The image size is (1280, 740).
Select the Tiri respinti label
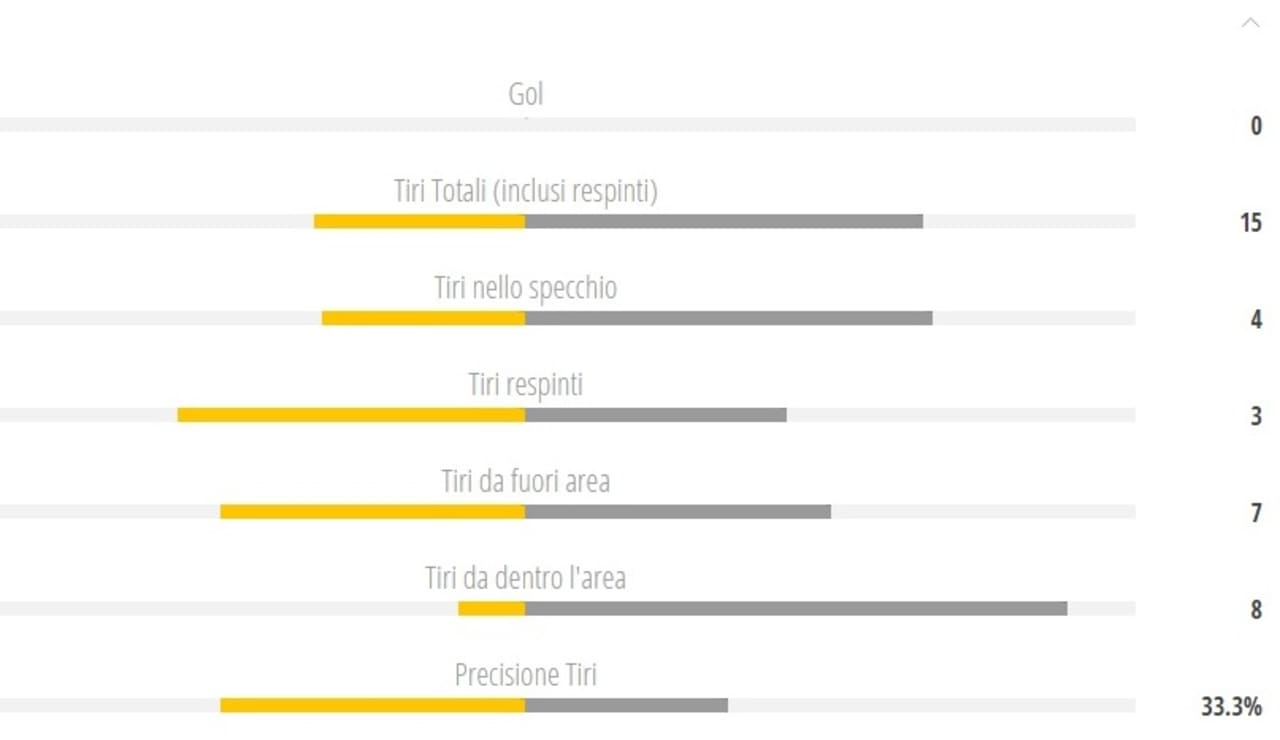[526, 384]
